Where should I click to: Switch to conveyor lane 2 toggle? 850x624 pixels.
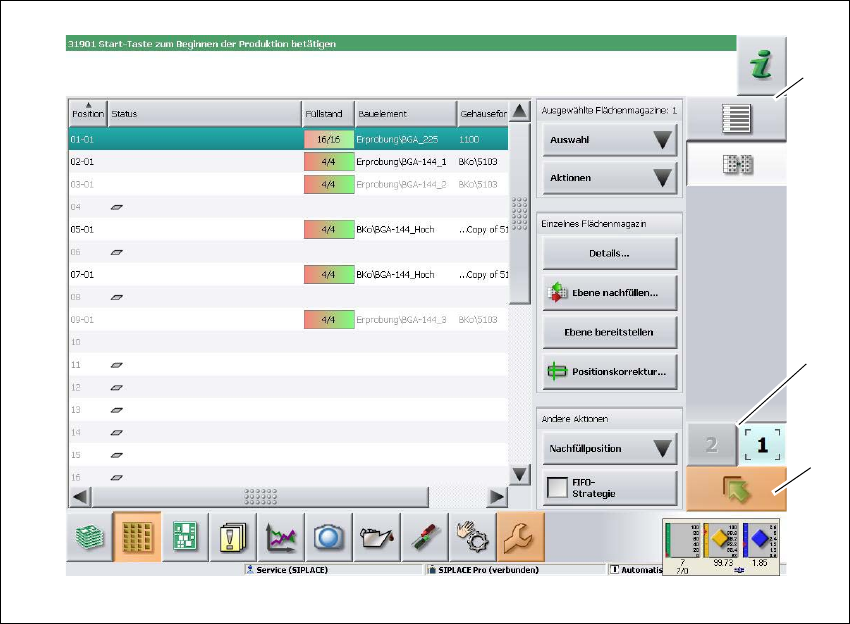point(711,445)
